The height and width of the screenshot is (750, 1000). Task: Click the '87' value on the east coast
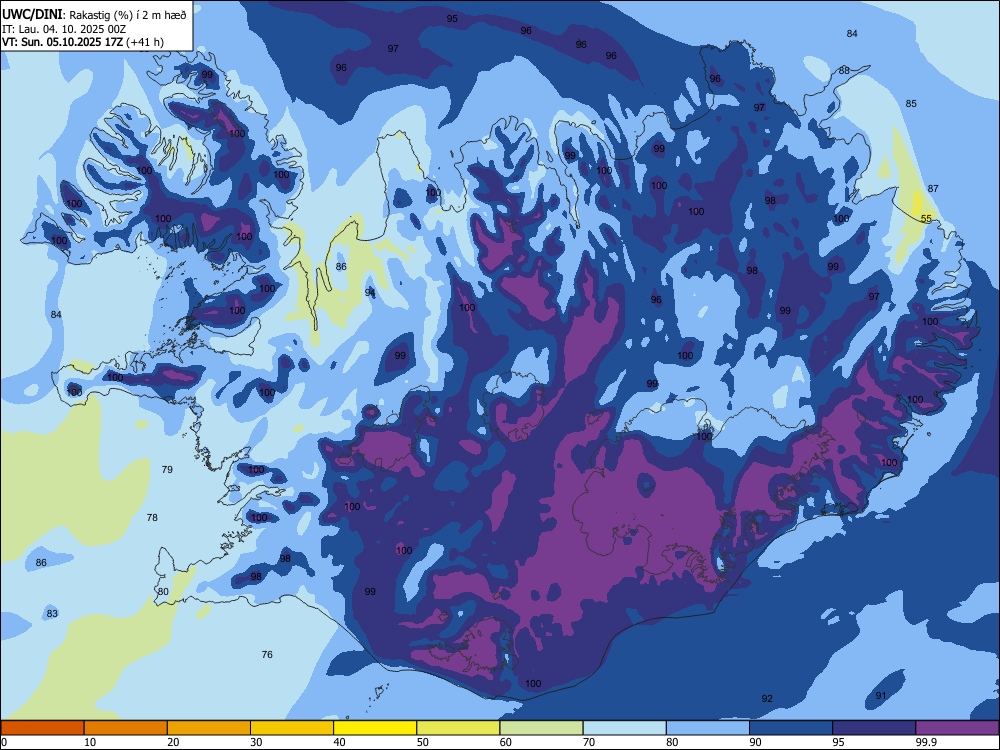click(933, 189)
